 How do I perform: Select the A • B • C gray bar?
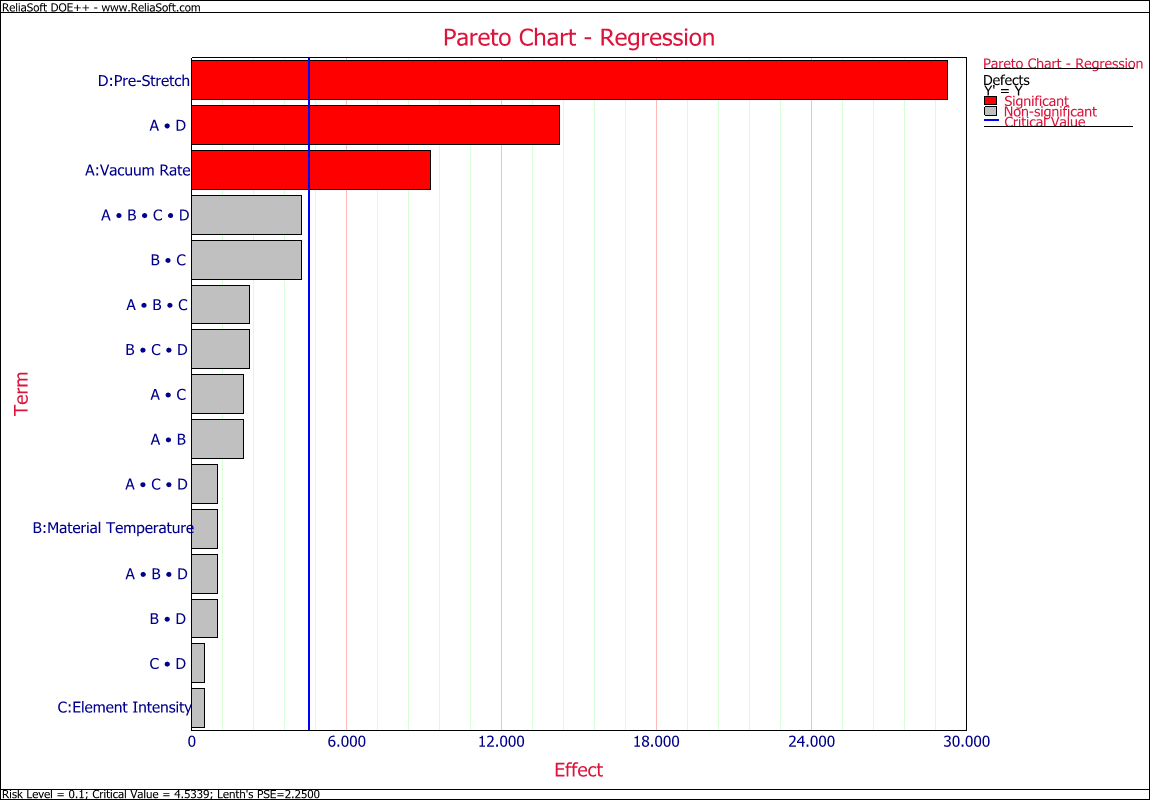point(221,304)
